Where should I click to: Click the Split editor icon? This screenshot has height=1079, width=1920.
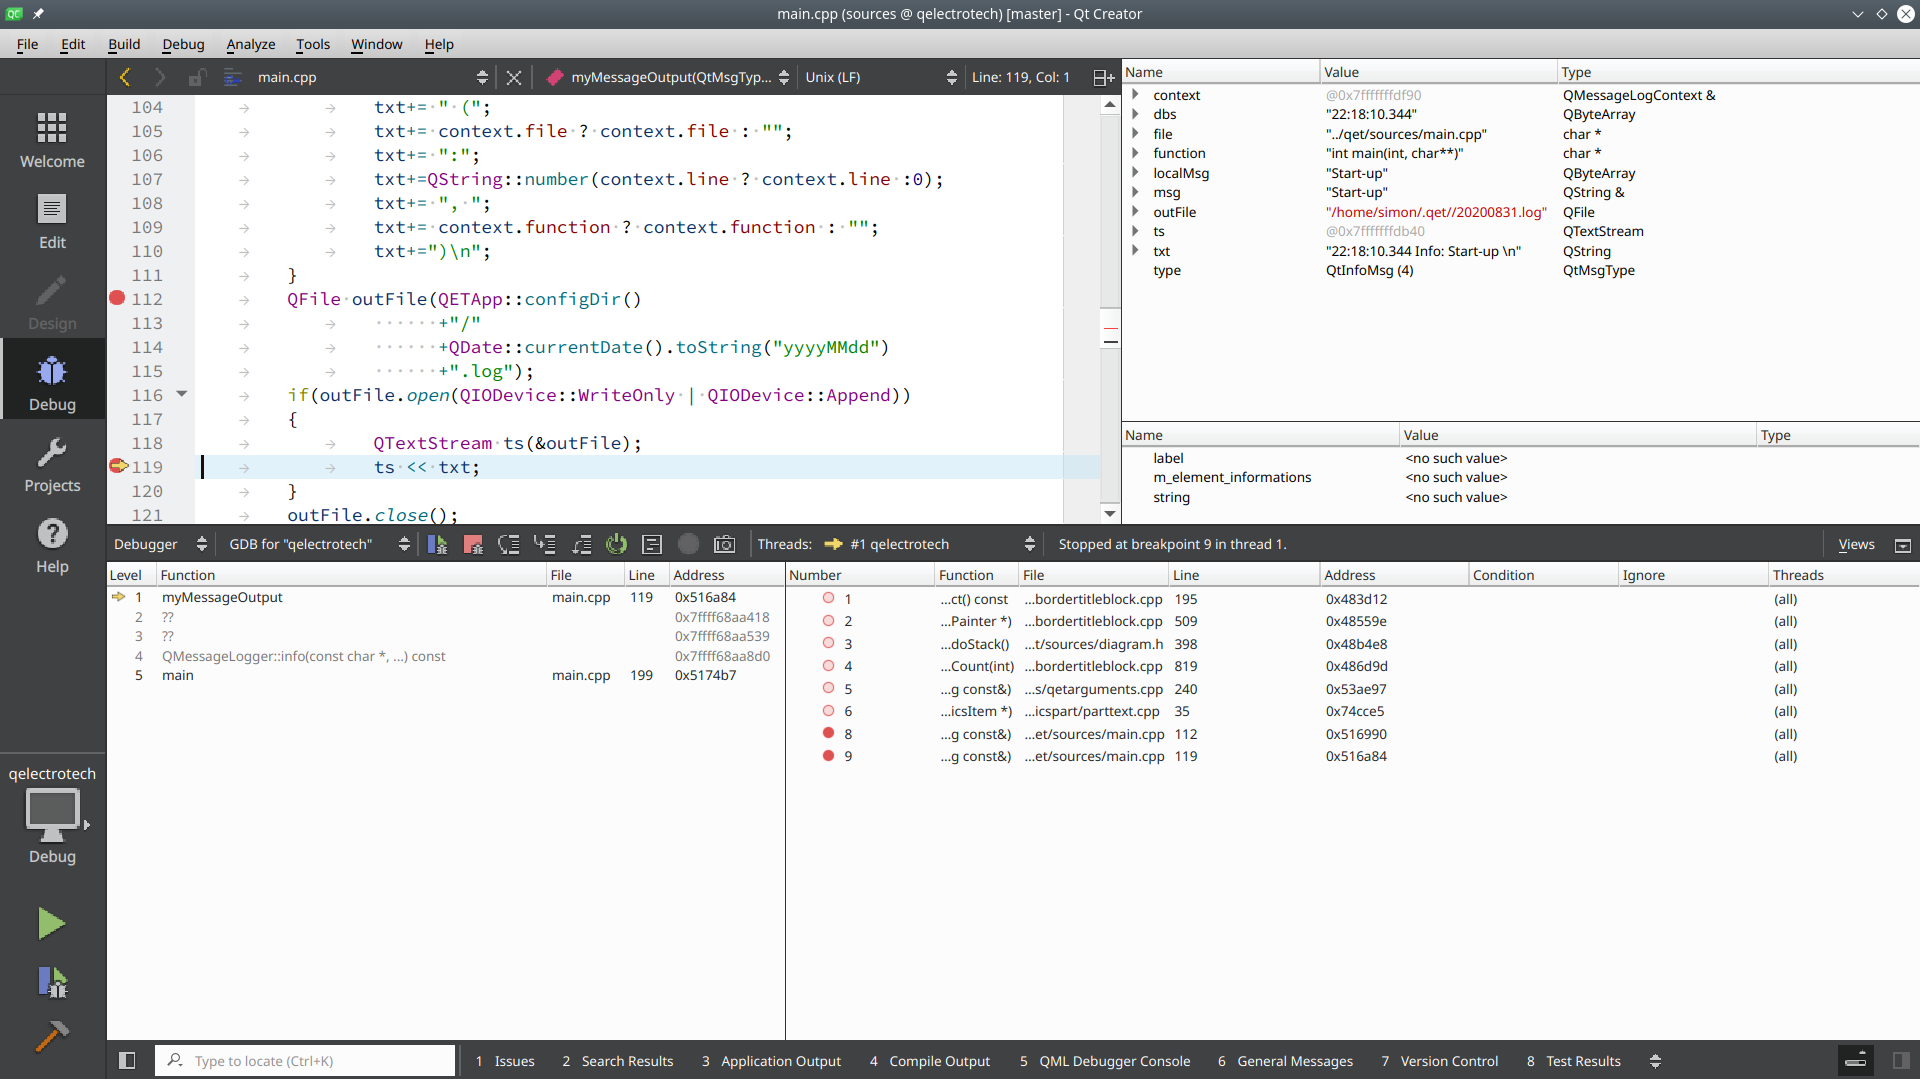pos(1103,77)
